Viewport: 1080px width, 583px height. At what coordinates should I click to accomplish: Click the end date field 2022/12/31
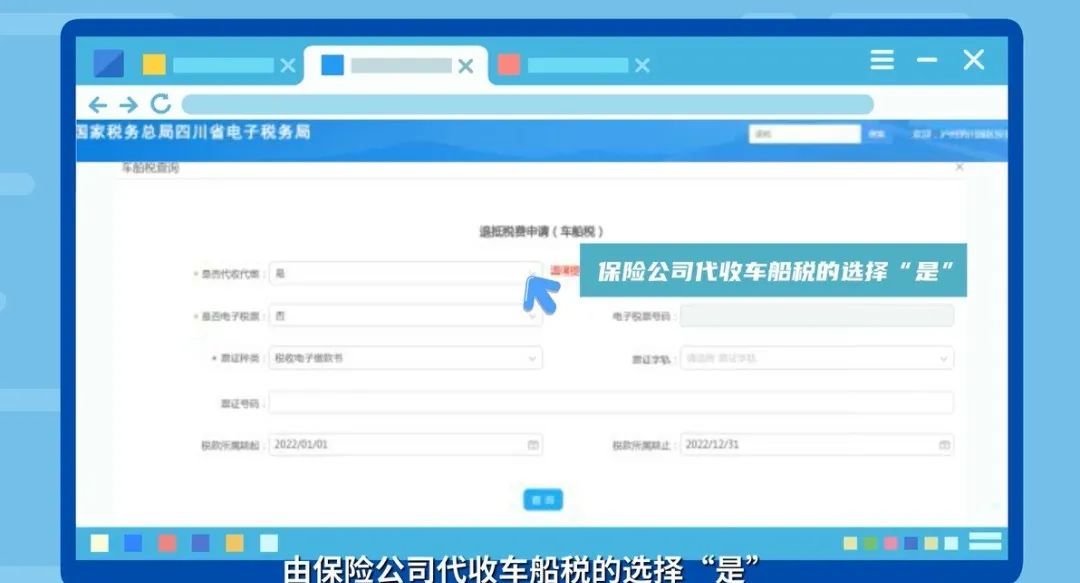click(817, 444)
